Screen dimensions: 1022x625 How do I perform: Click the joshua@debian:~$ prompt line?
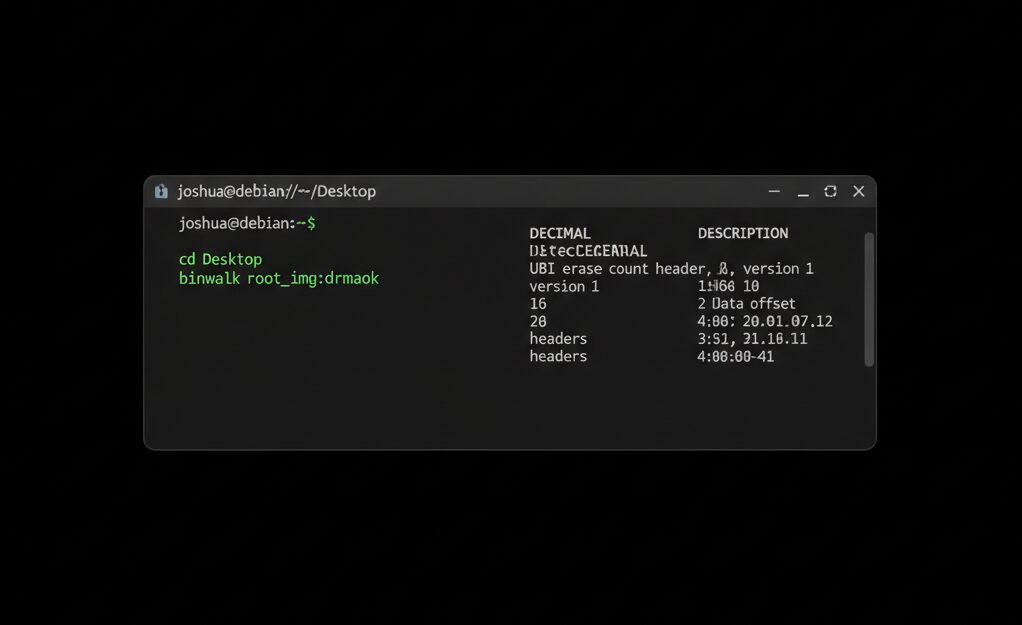pyautogui.click(x=247, y=223)
